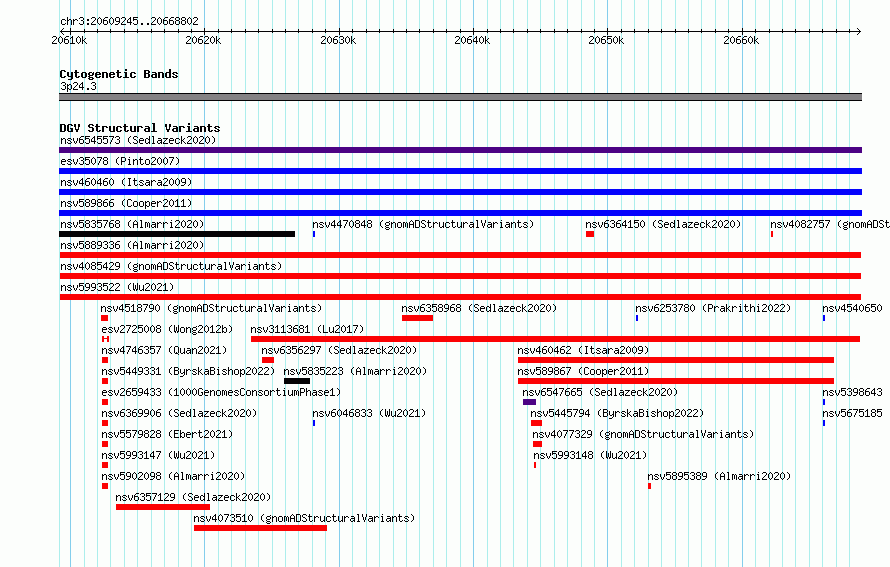Click the 20660k ruler tick label
Image resolution: width=890 pixels, height=567 pixels.
pos(741,40)
